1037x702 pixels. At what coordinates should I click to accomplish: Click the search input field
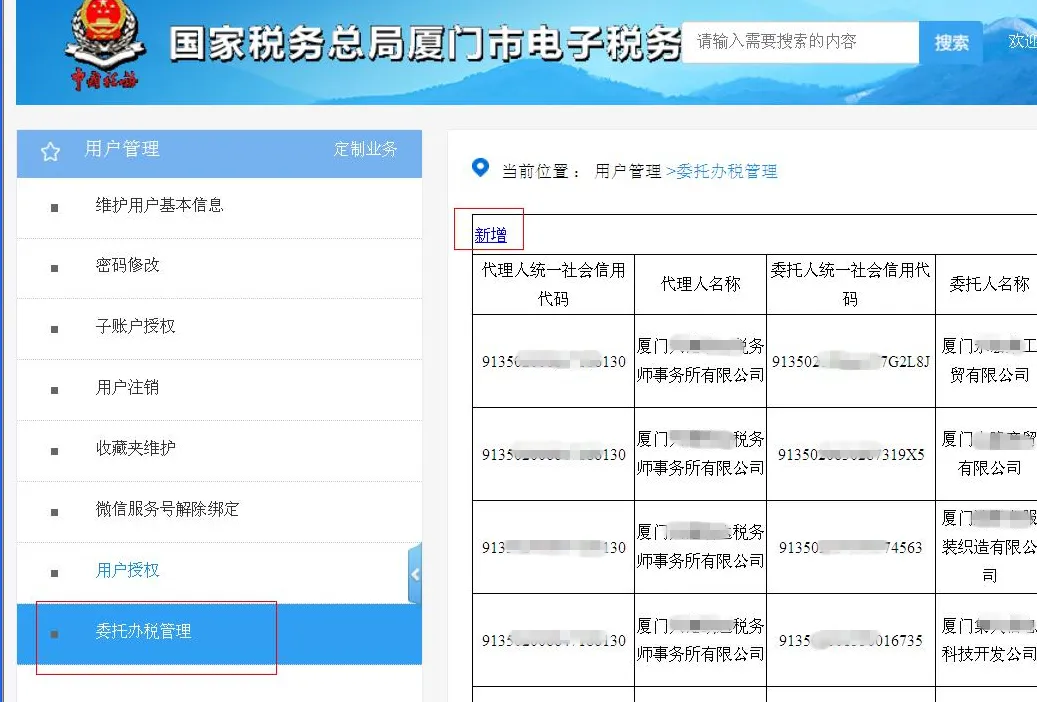click(x=800, y=41)
